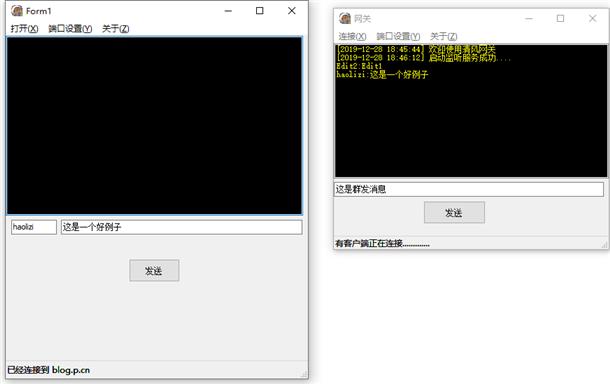Open 端口设置(Y) menu in Form1 window
This screenshot has width=610, height=384.
[x=70, y=29]
